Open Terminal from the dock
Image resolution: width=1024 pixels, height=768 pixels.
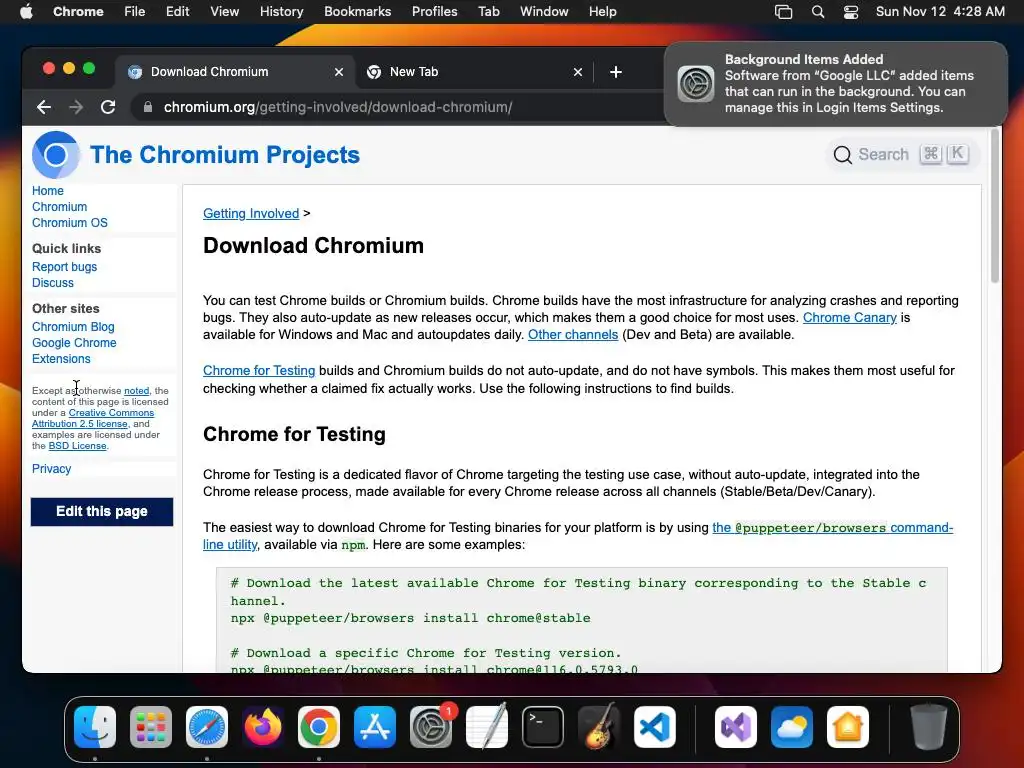point(543,727)
